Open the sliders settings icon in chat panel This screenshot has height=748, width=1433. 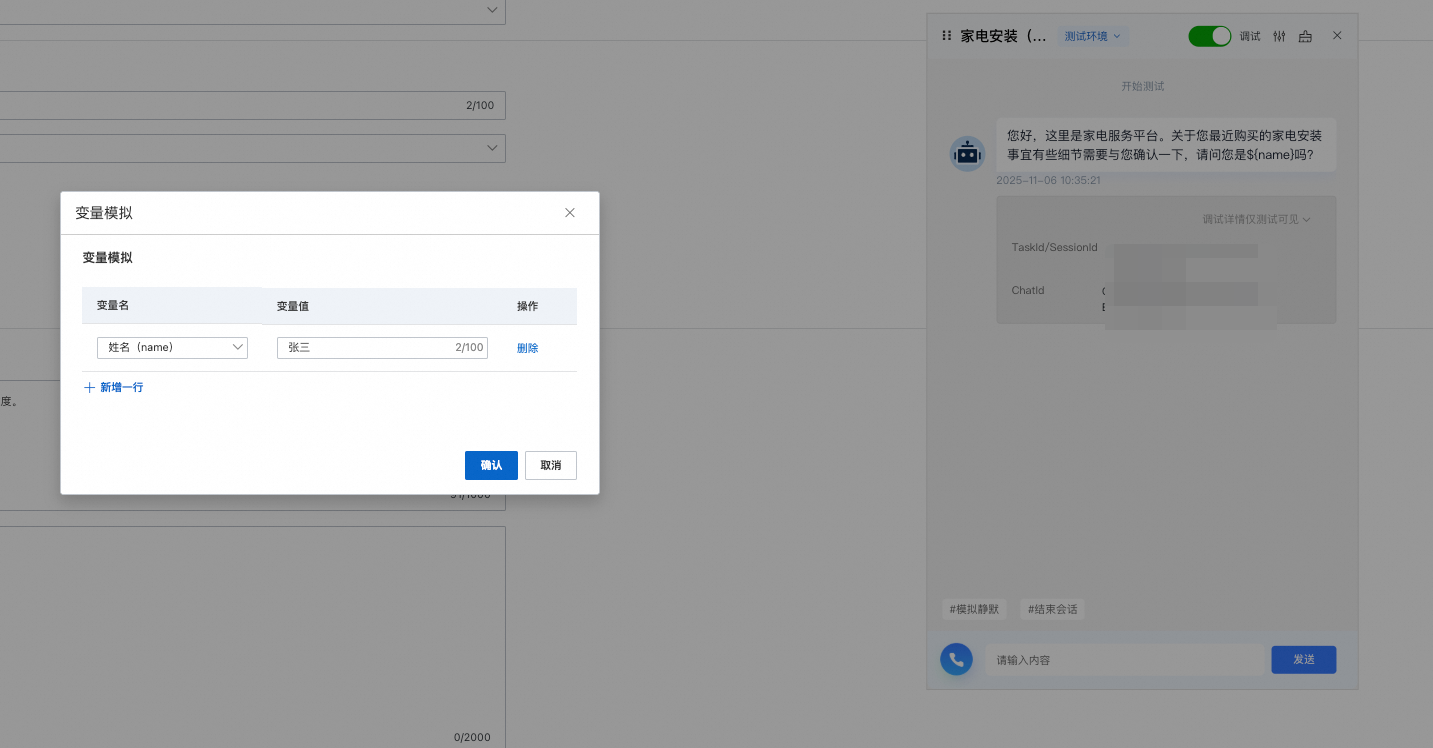click(x=1279, y=36)
